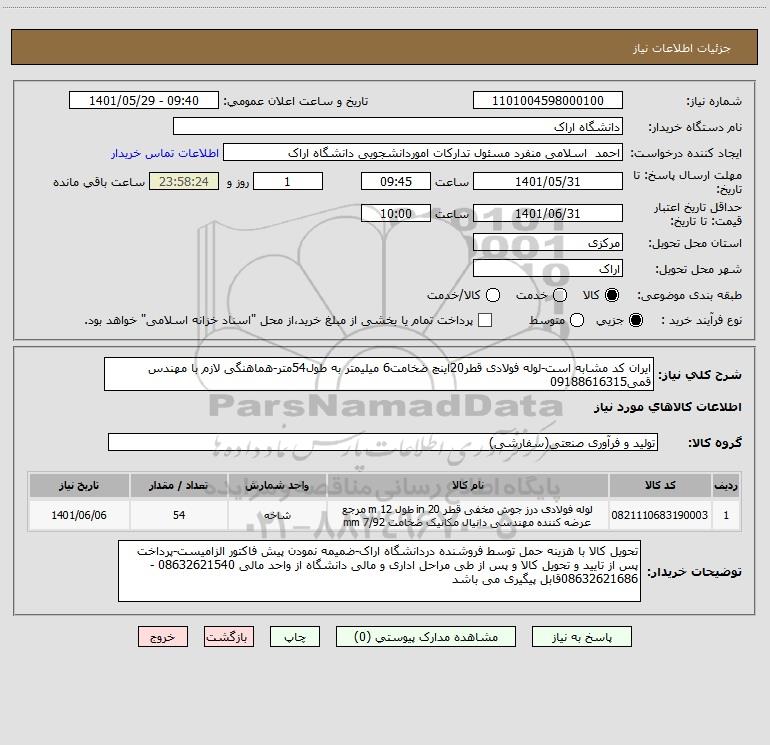This screenshot has height=745, width=770.
Task: Click the اطلاعات کالاهای مورد نیاز heading
Action: tap(667, 407)
